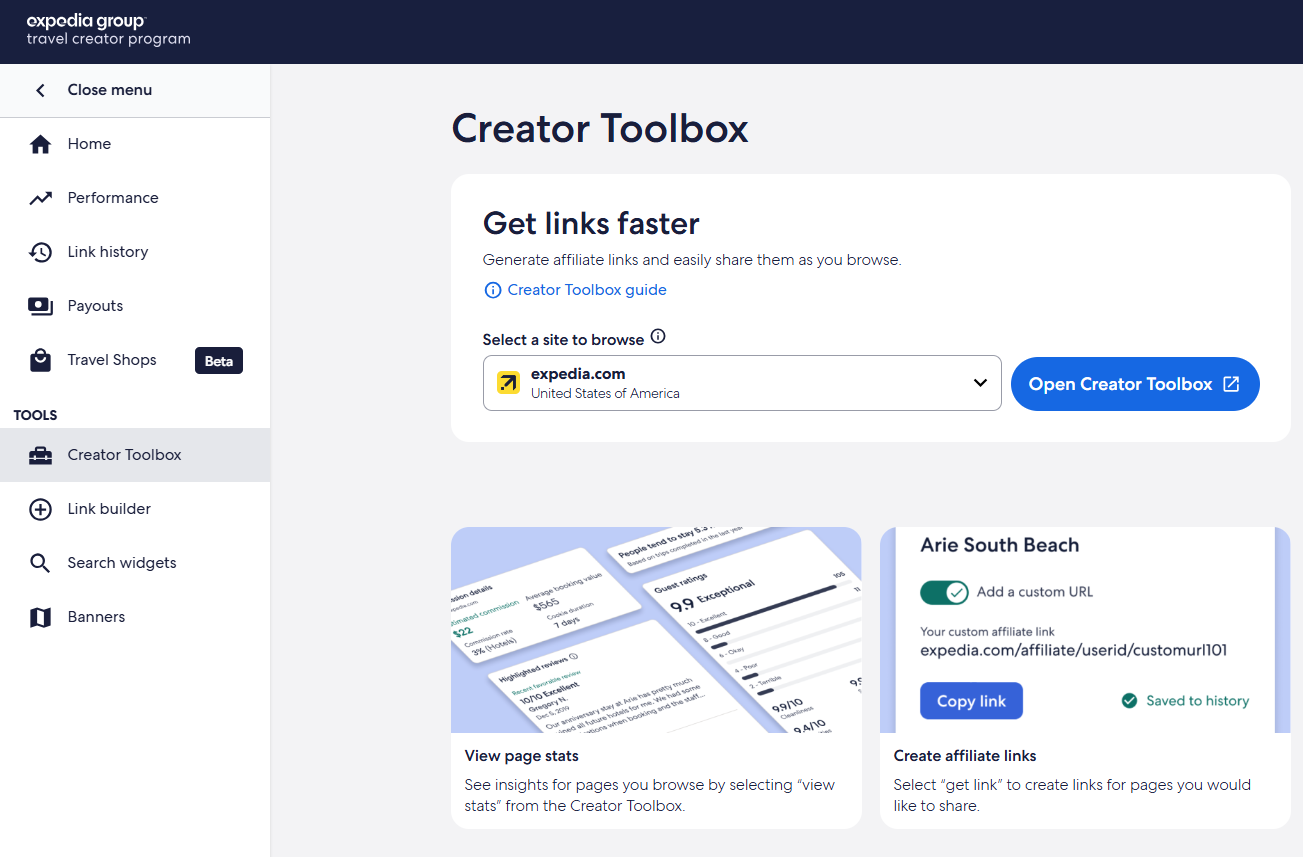Open the Creator Toolbox menu item
The height and width of the screenshot is (857, 1303).
pos(124,455)
